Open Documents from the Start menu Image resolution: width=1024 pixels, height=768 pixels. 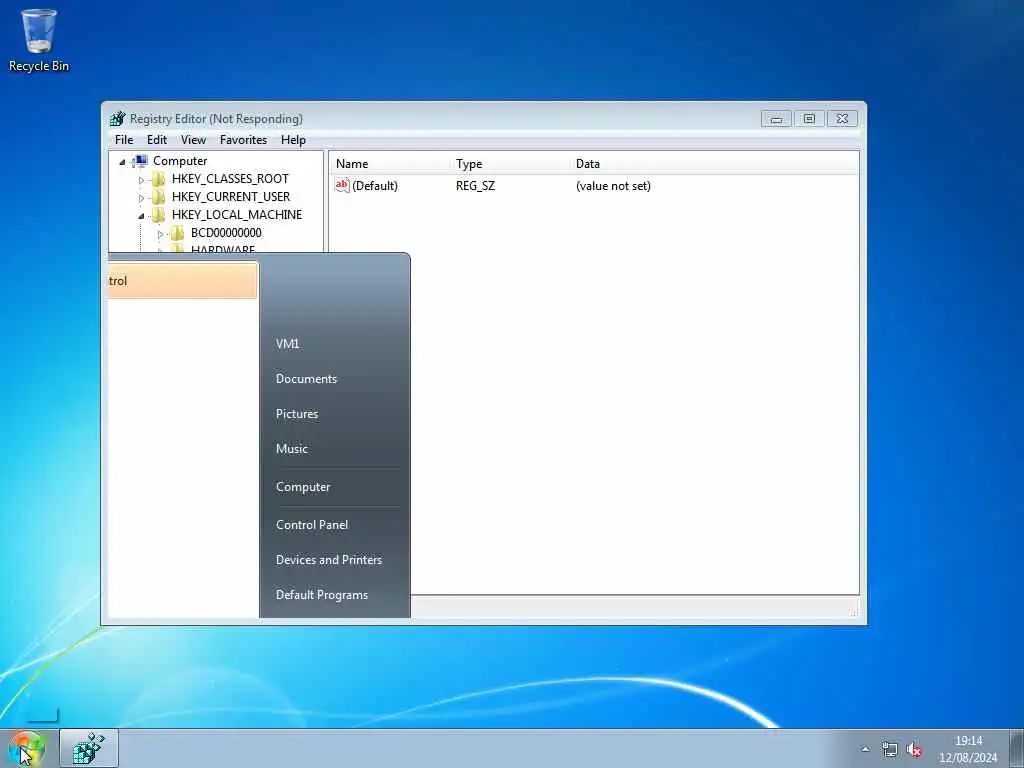[306, 379]
